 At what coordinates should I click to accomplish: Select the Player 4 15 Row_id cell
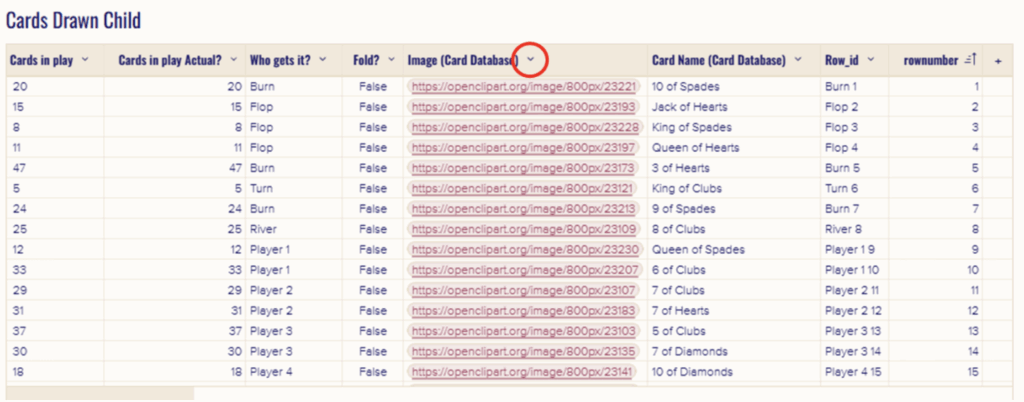853,371
